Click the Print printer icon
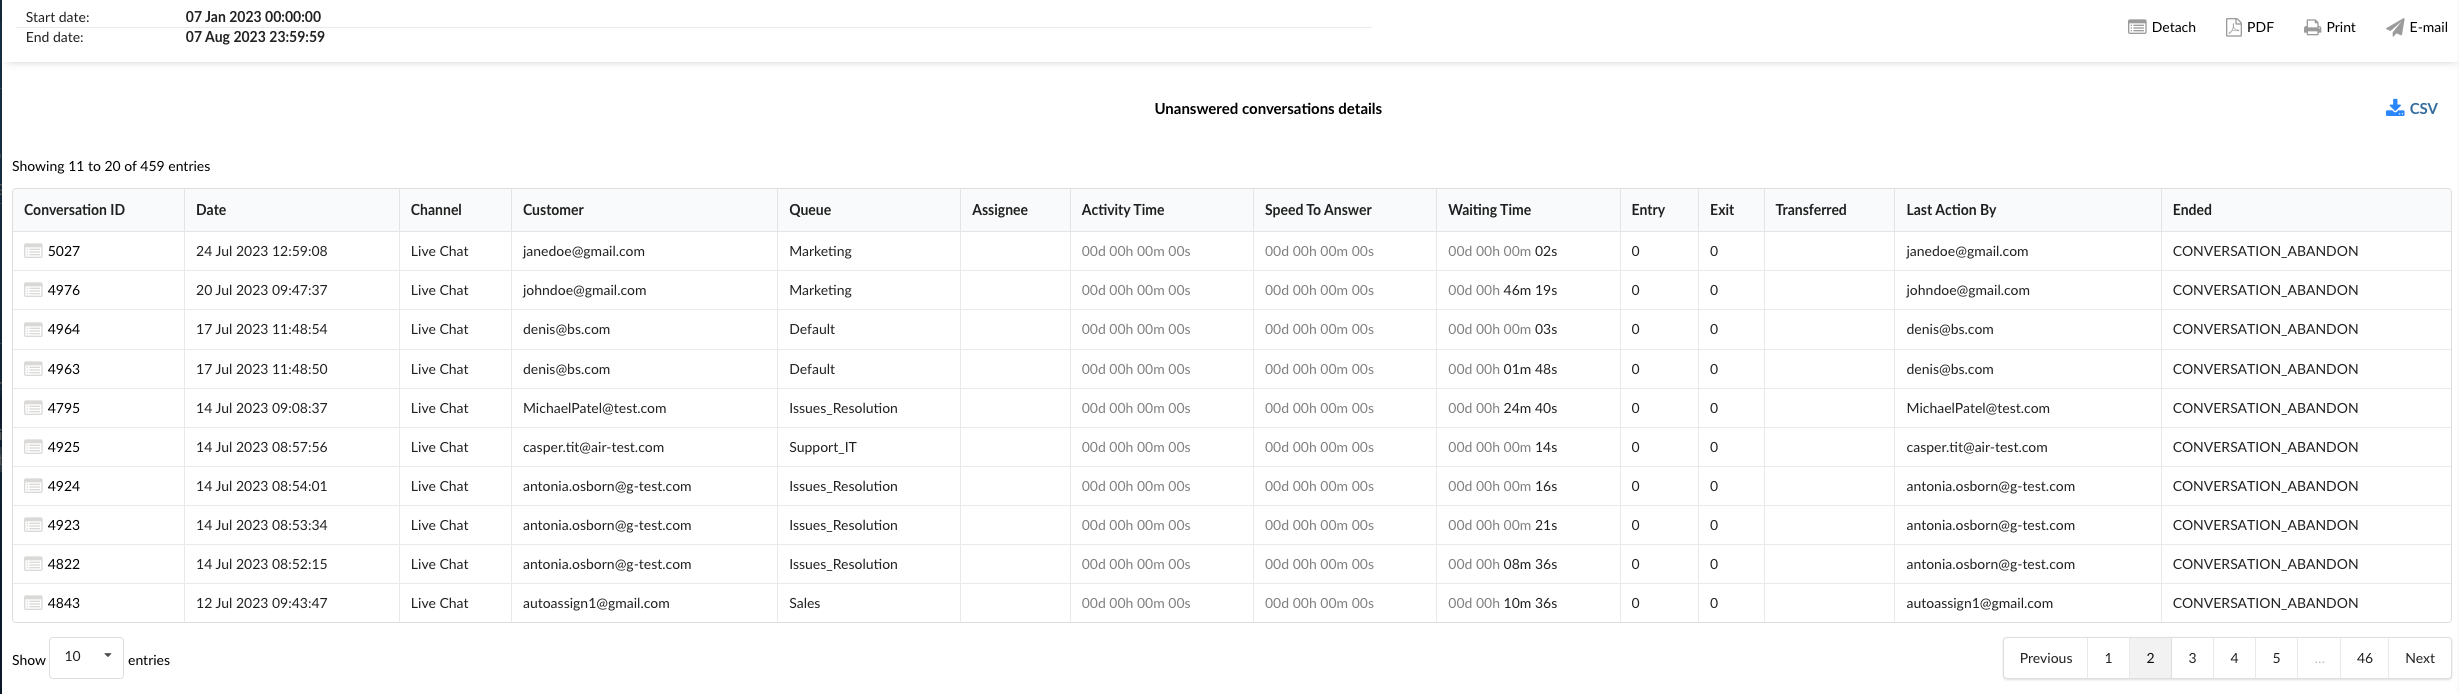This screenshot has height=694, width=2459. coord(2312,27)
